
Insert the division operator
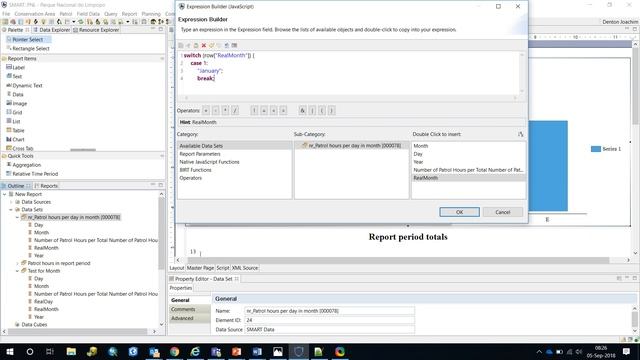[235, 111]
